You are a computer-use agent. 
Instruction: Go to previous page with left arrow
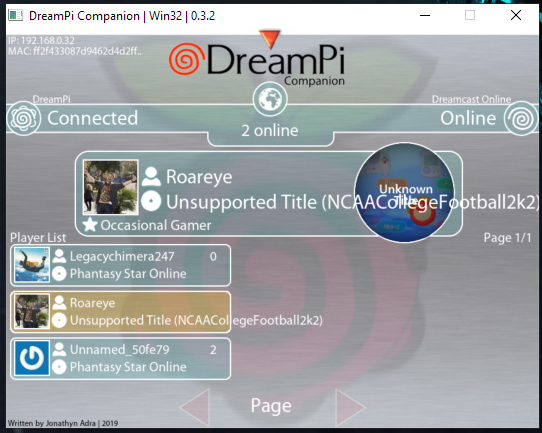coord(195,407)
